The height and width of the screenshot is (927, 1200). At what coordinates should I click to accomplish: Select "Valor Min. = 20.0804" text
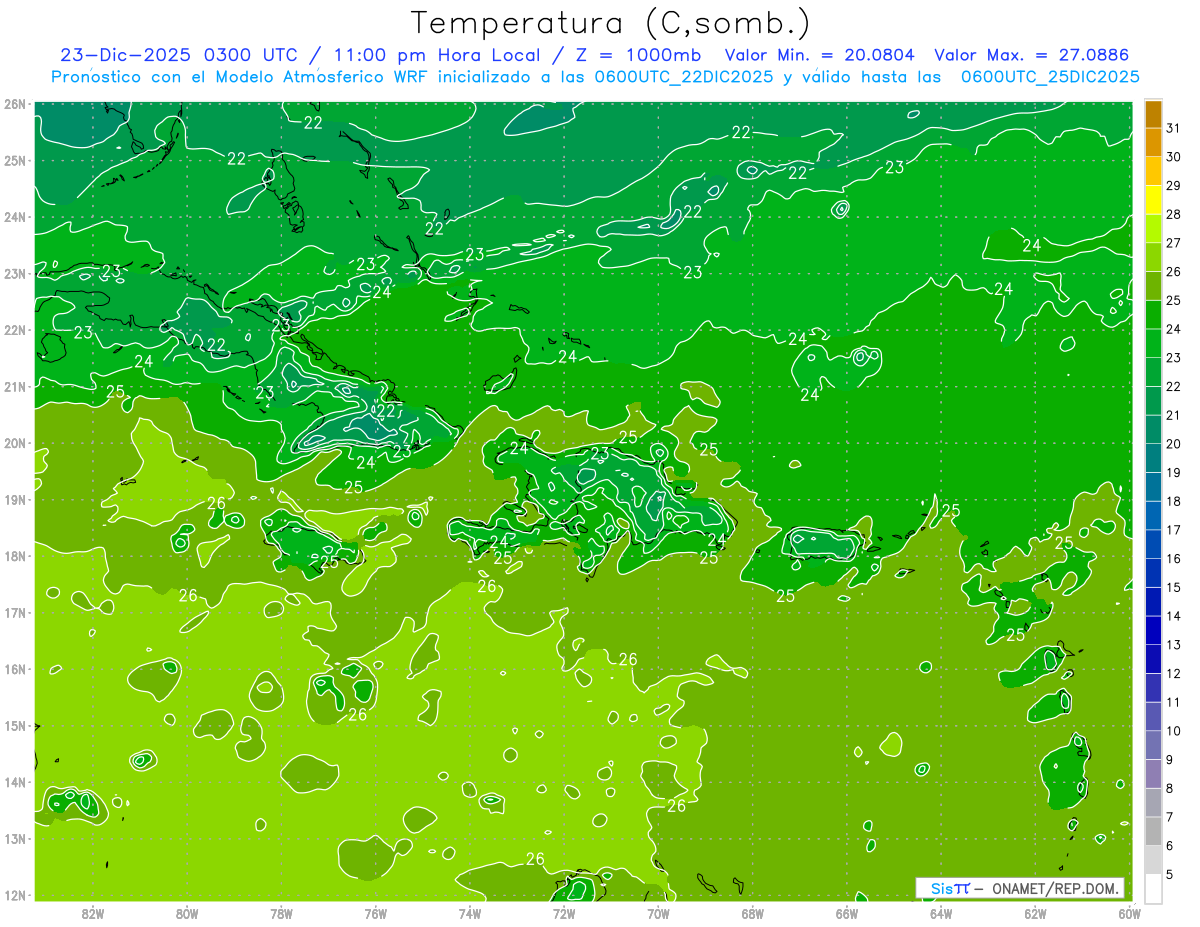pos(819,55)
